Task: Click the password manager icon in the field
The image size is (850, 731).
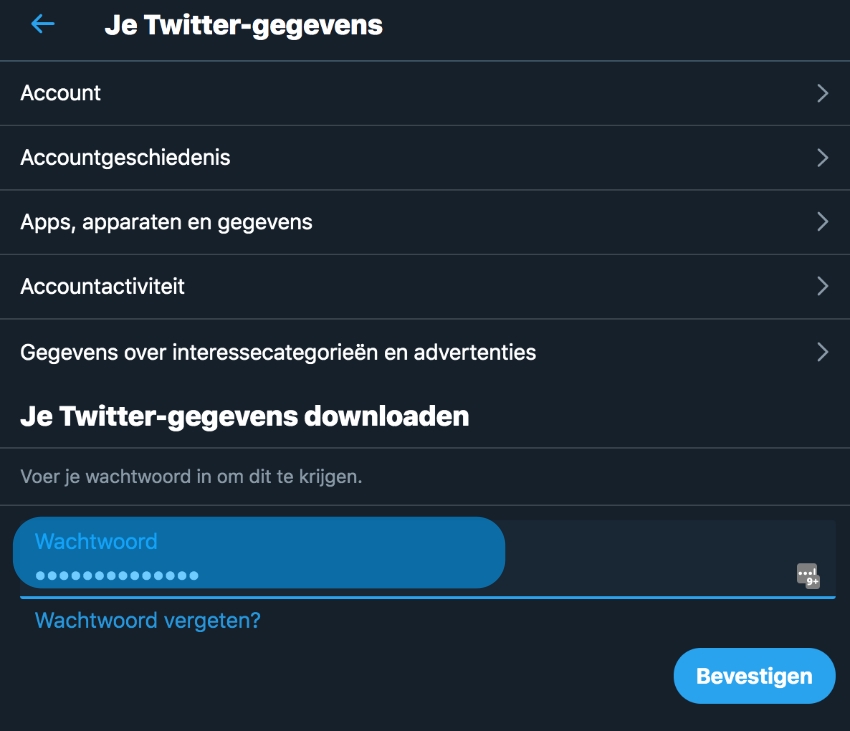Action: coord(807,575)
